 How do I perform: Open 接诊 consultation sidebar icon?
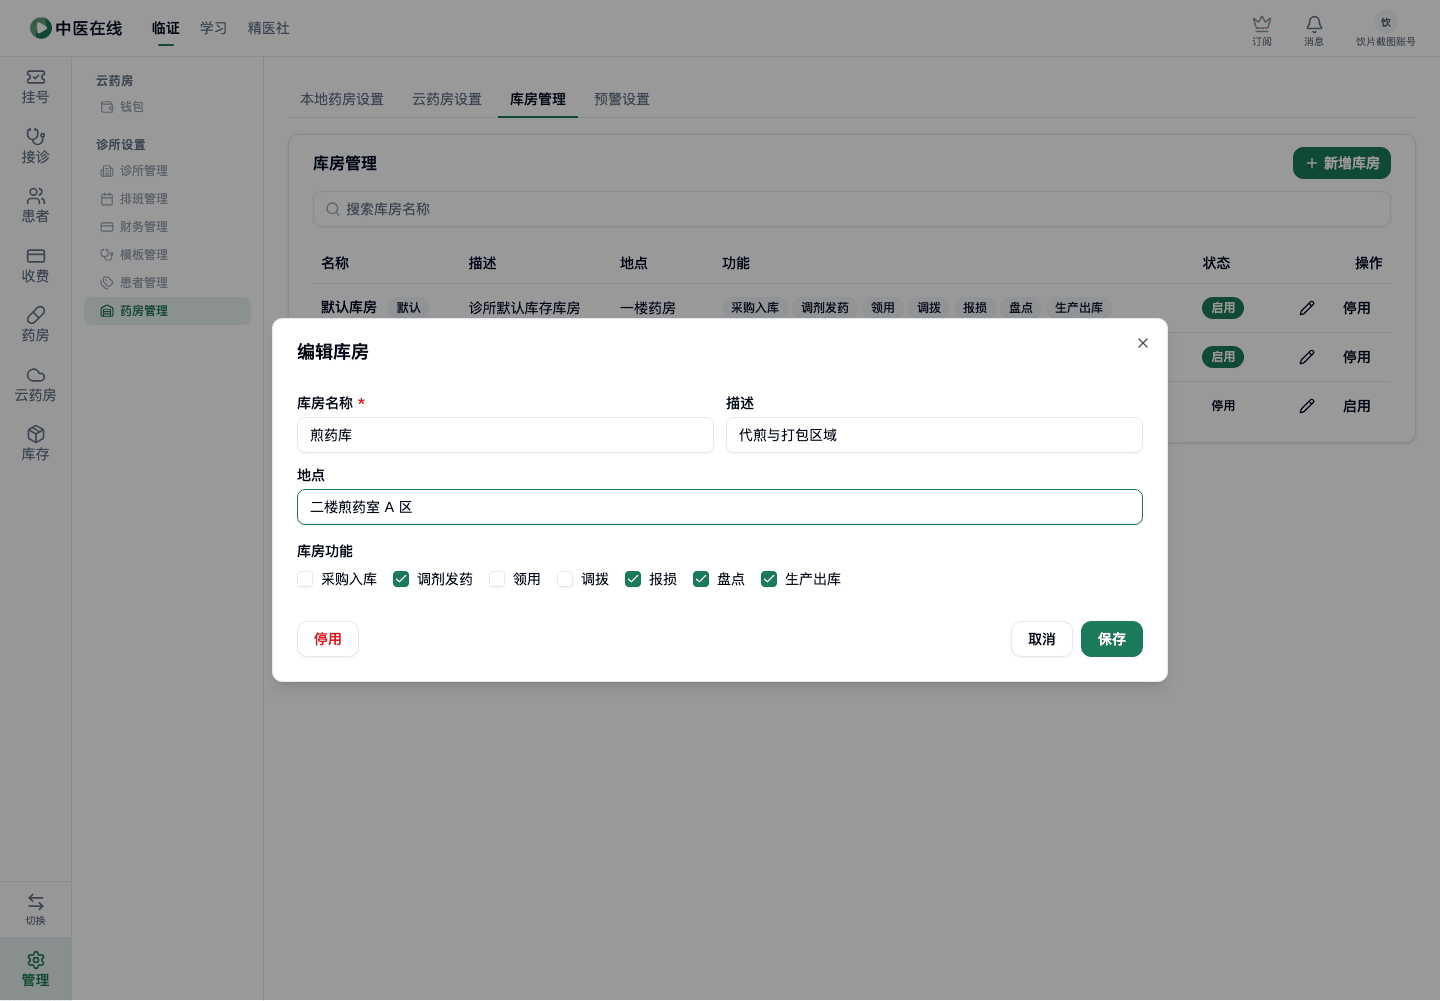(x=35, y=146)
